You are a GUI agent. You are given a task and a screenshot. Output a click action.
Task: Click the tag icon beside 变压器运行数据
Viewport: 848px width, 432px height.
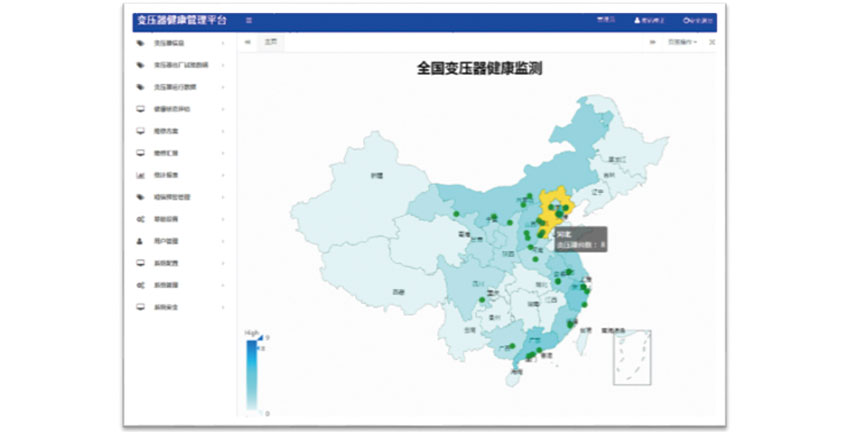click(140, 87)
